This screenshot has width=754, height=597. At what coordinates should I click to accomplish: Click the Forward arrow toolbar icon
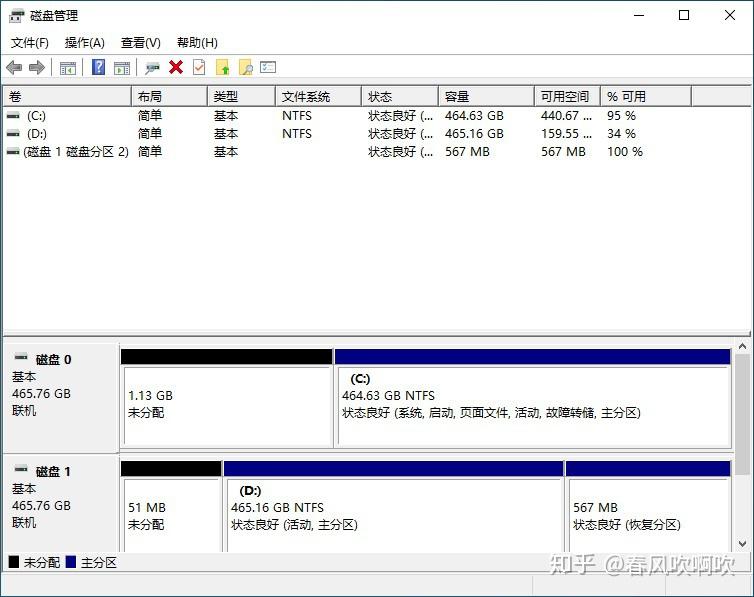(37, 67)
